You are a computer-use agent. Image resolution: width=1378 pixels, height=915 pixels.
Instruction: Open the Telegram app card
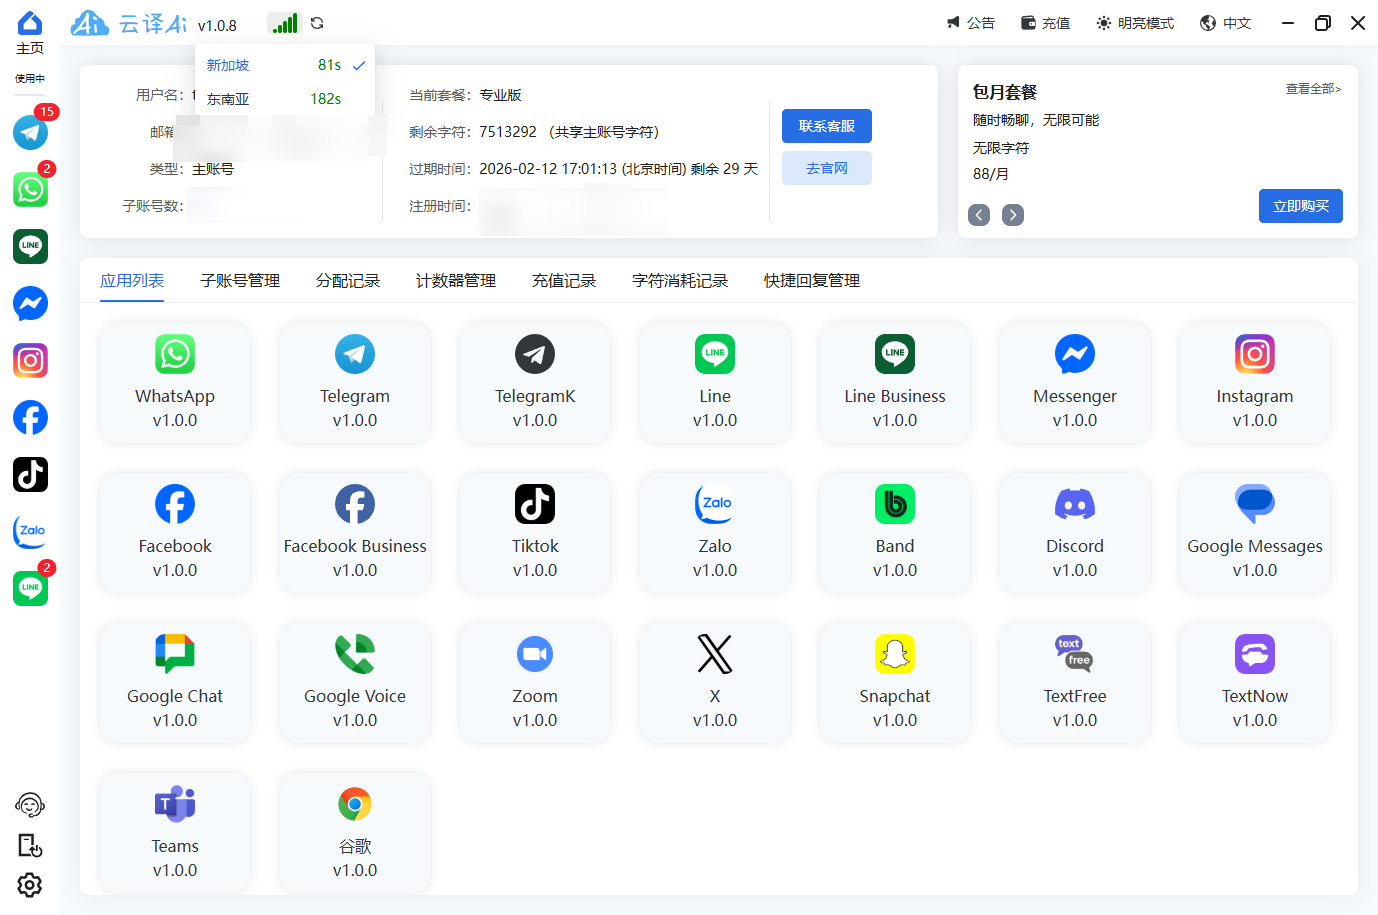coord(355,382)
